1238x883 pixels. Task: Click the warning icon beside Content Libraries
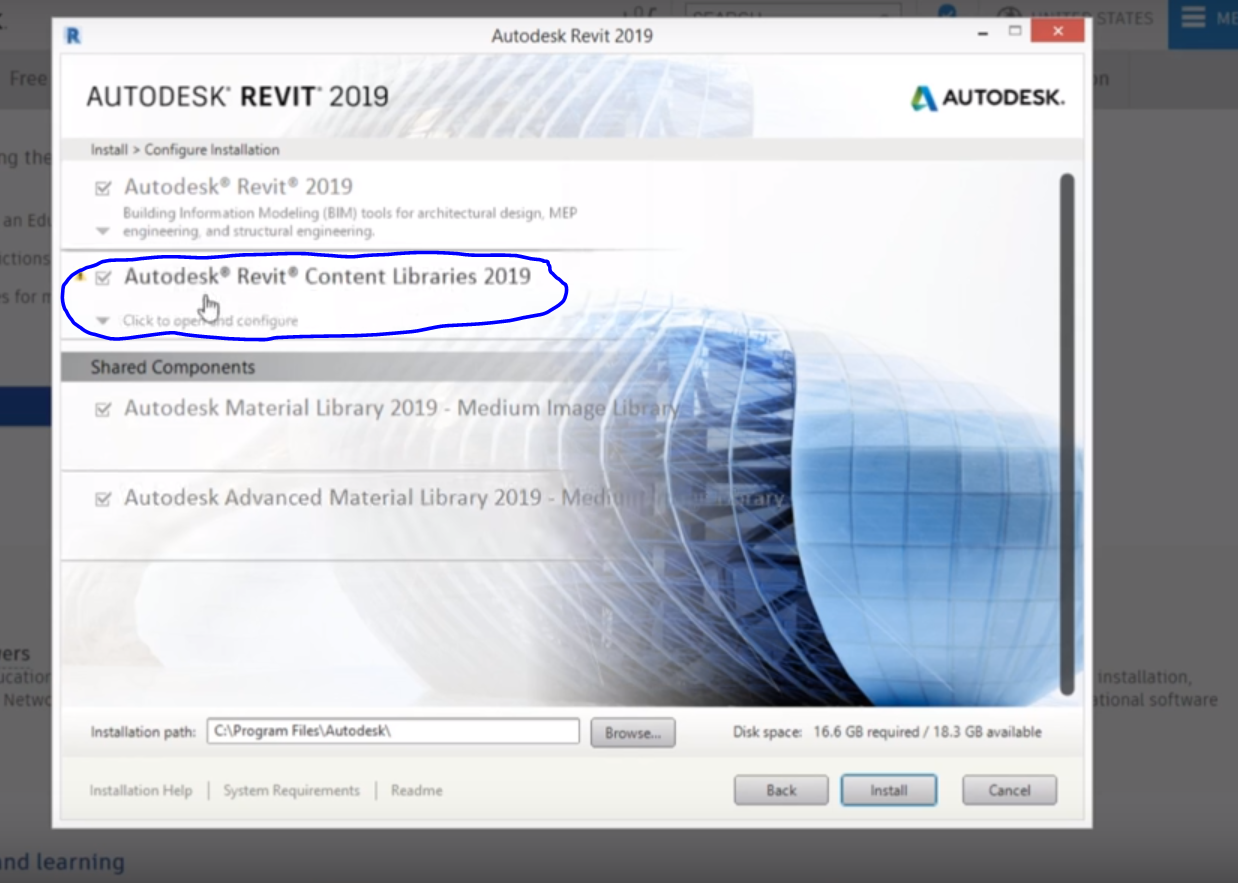(x=81, y=275)
